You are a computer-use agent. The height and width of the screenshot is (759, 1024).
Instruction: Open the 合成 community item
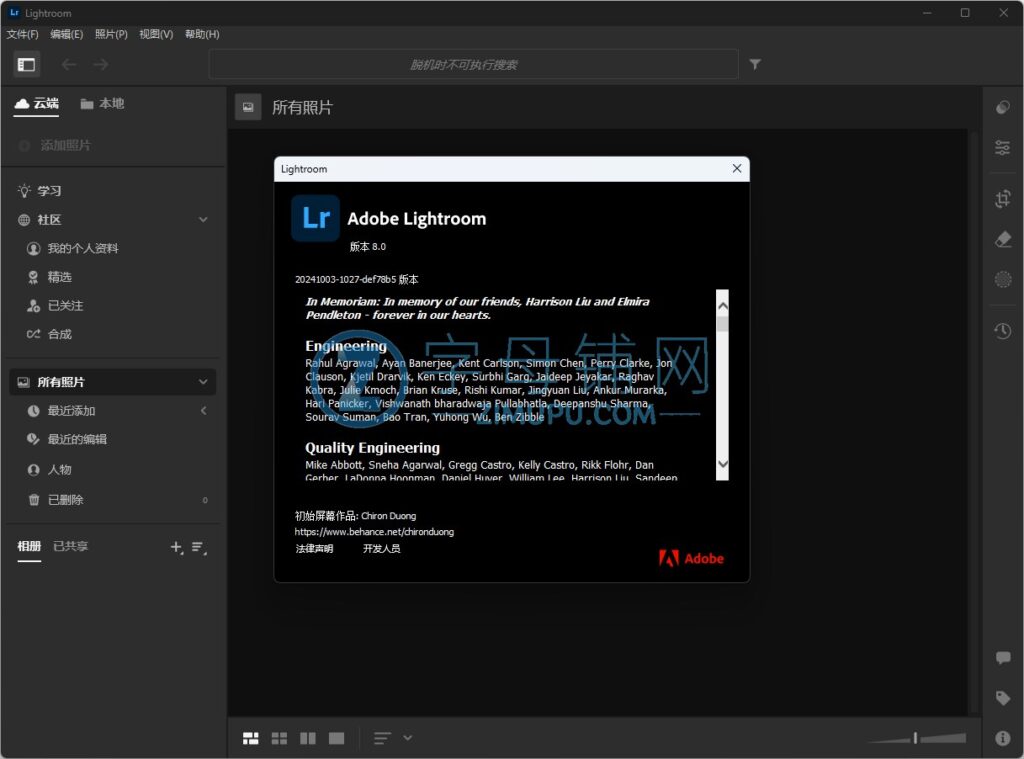click(49, 334)
